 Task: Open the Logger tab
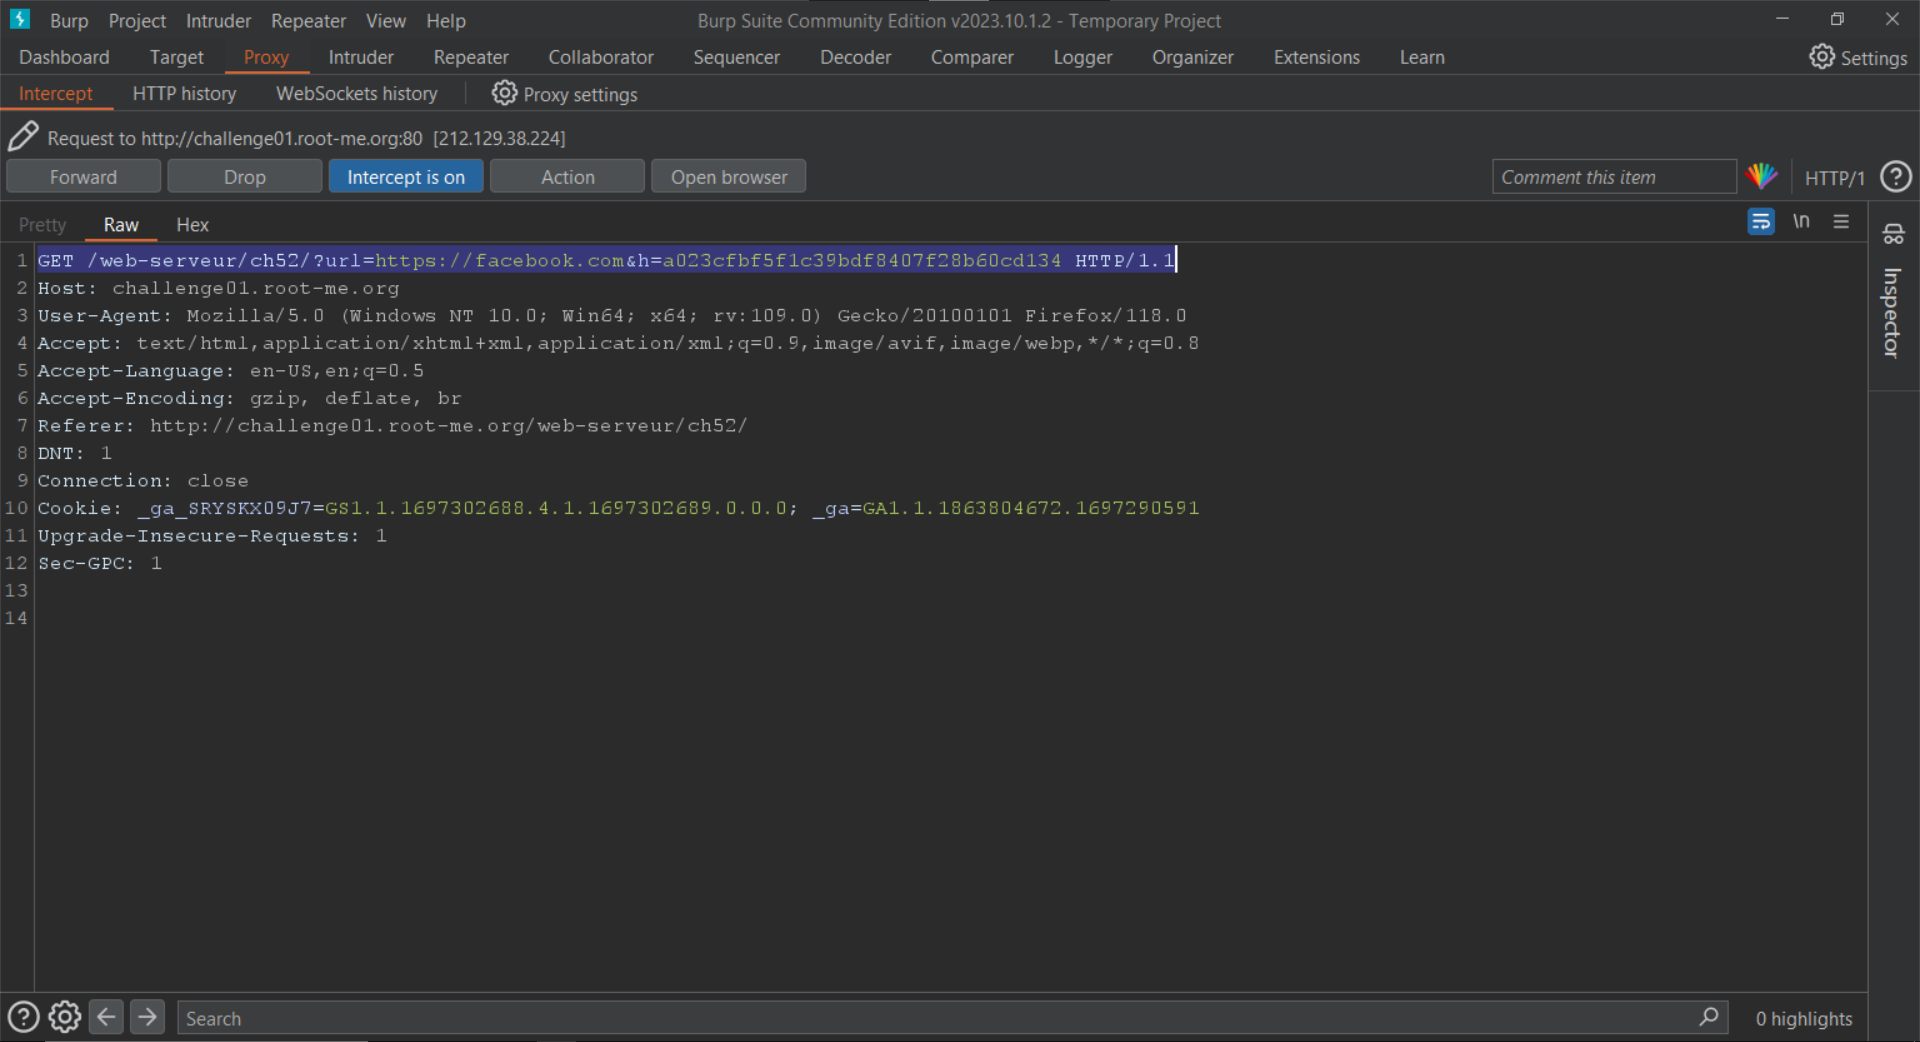point(1083,57)
